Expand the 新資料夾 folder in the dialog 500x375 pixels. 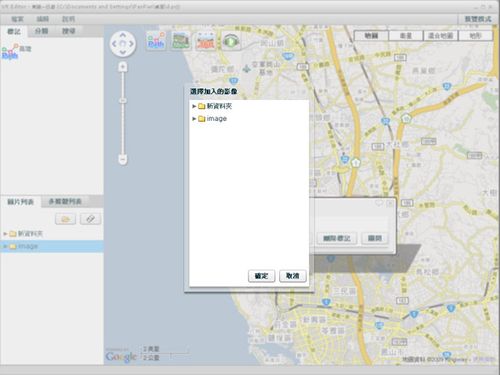pos(194,106)
